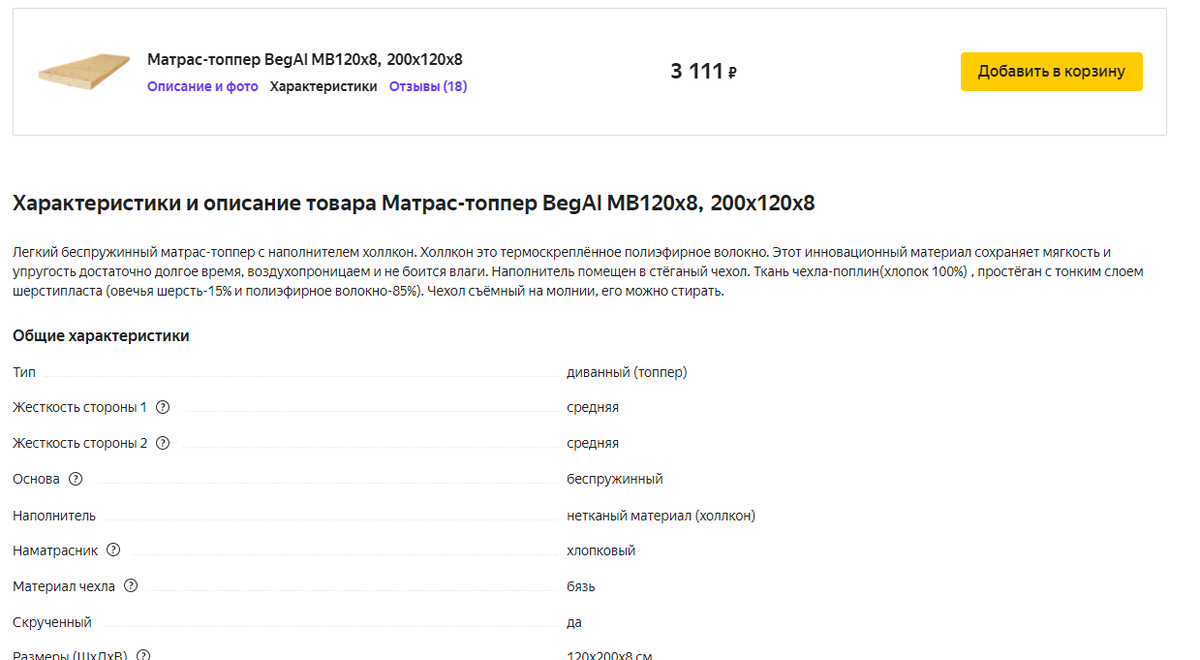The height and width of the screenshot is (660, 1200).
Task: Click the help icon next to Жесткость стороны 1
Action: tap(163, 407)
